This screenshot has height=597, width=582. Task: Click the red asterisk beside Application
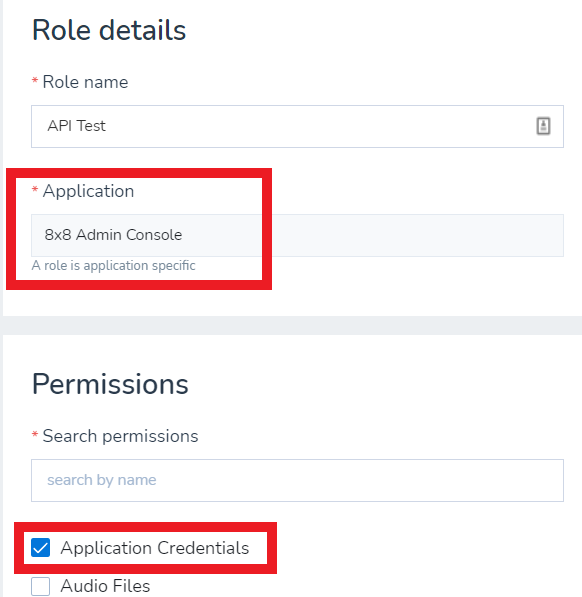click(x=35, y=189)
